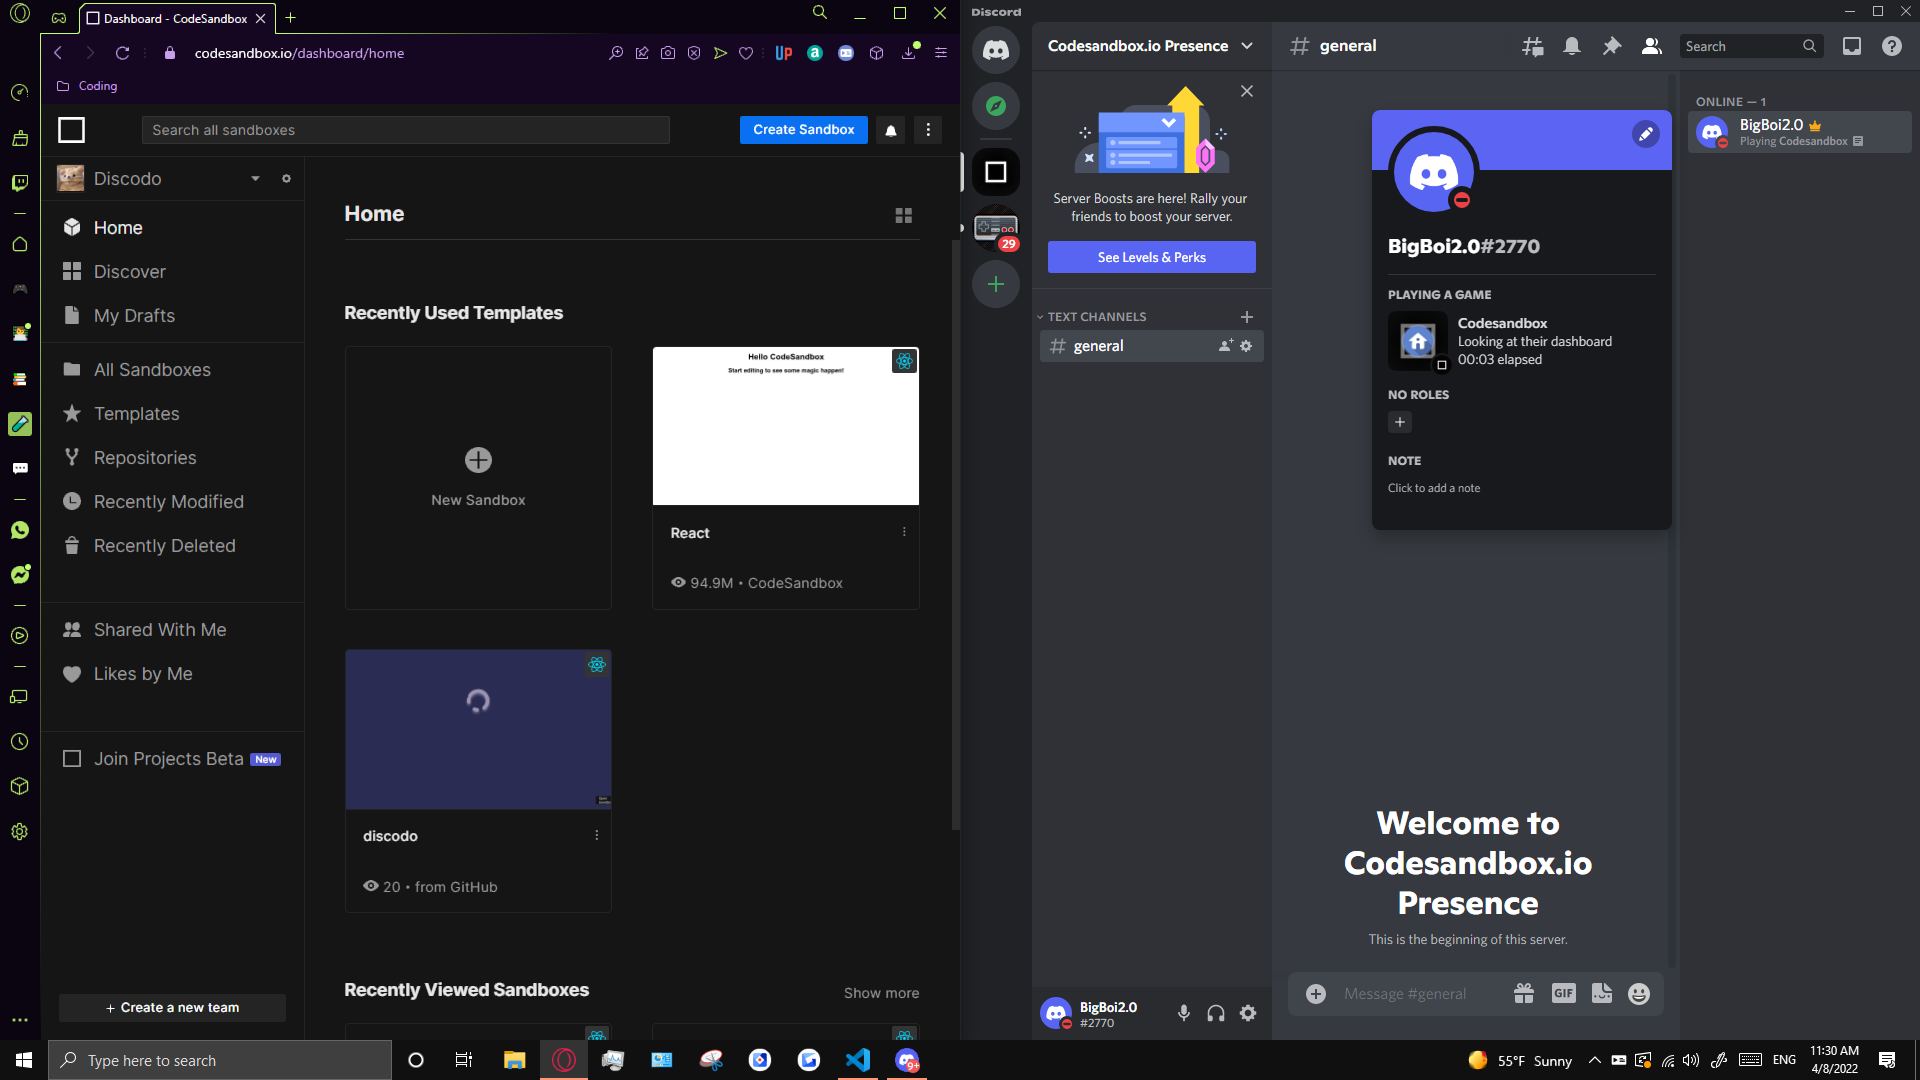The height and width of the screenshot is (1080, 1920).
Task: Open Discord threads icon in header
Action: tap(1532, 46)
